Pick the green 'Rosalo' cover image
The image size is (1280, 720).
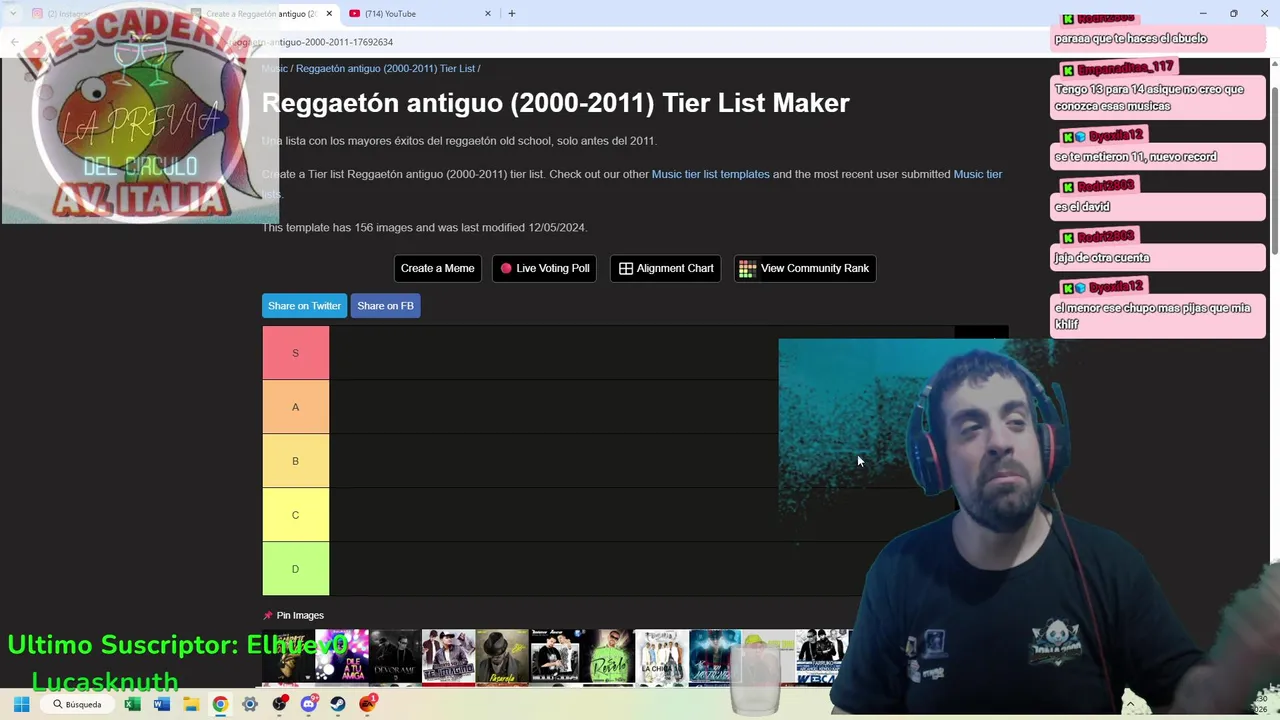(x=609, y=655)
